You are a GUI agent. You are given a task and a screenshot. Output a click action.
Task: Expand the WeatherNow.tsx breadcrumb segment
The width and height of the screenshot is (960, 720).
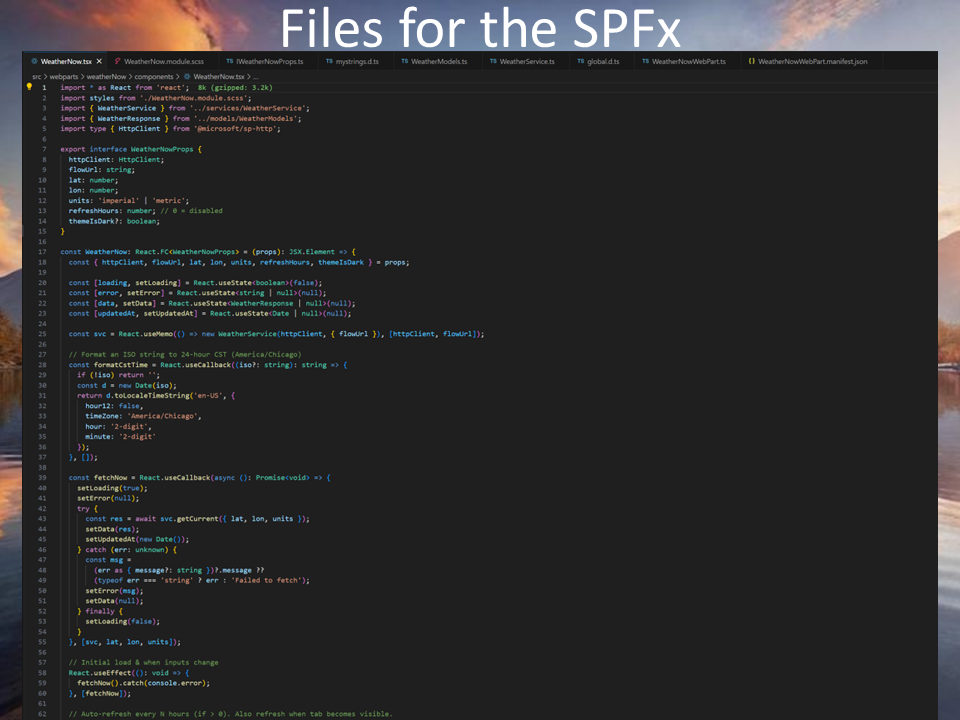point(219,77)
